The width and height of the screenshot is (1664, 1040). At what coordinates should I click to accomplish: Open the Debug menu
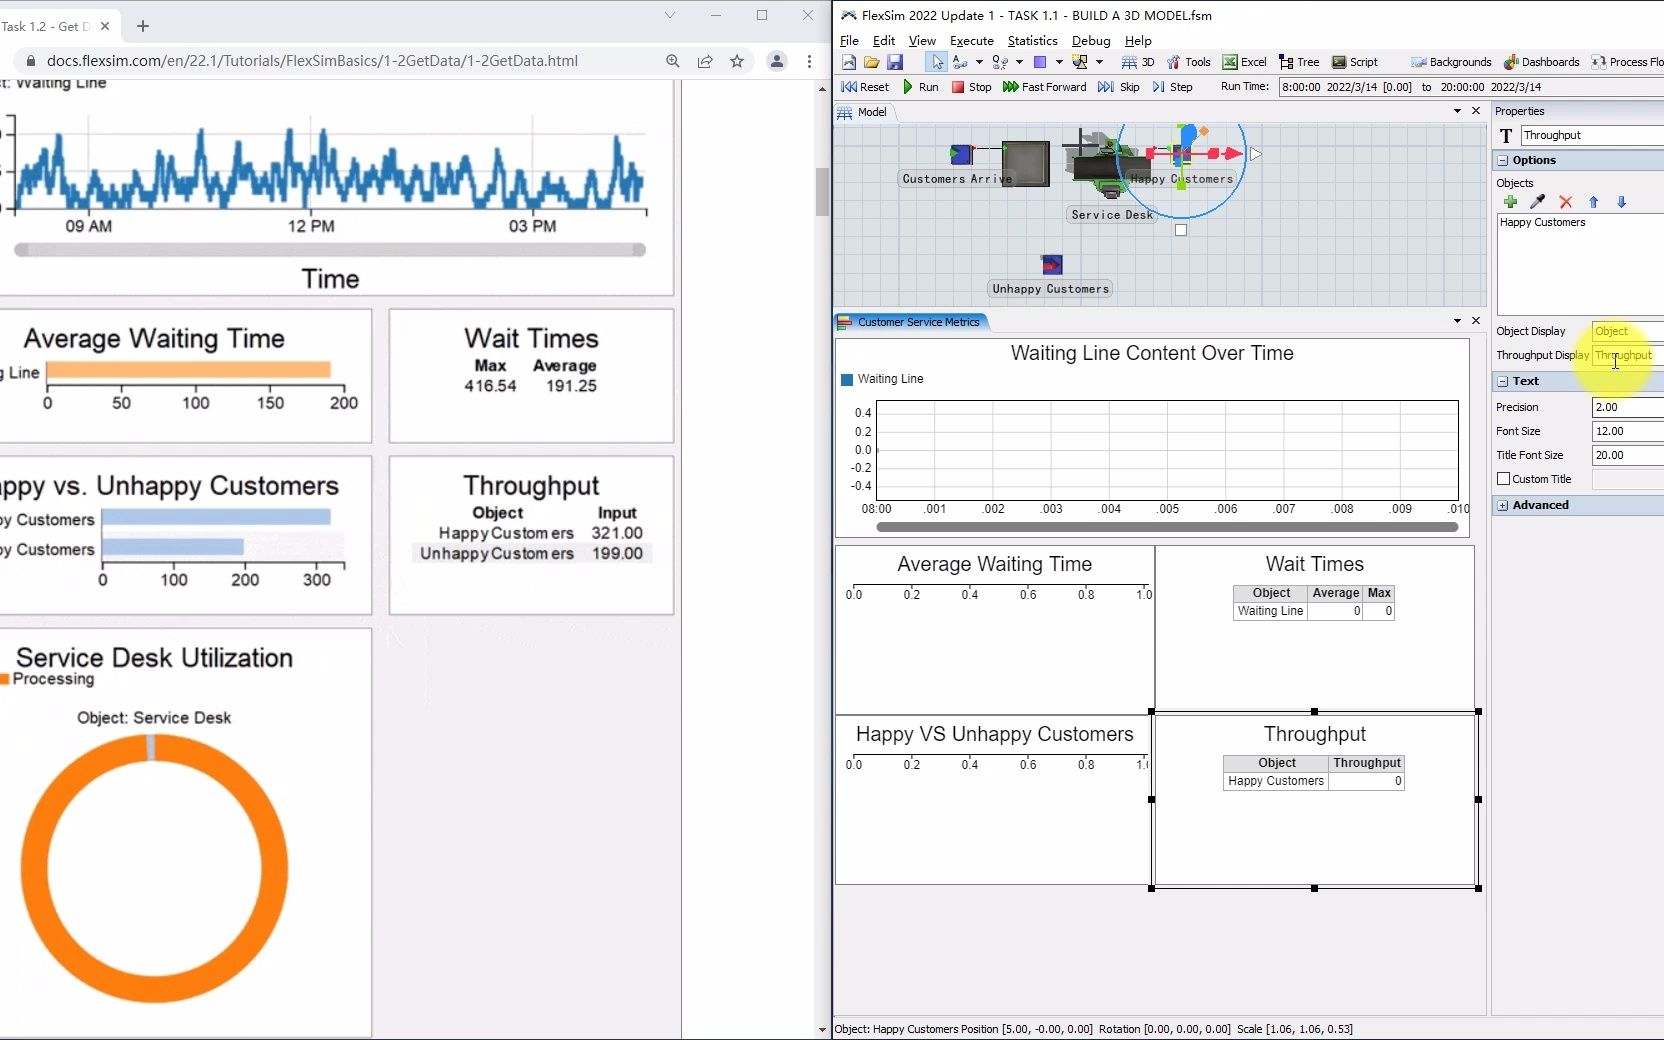pos(1091,41)
